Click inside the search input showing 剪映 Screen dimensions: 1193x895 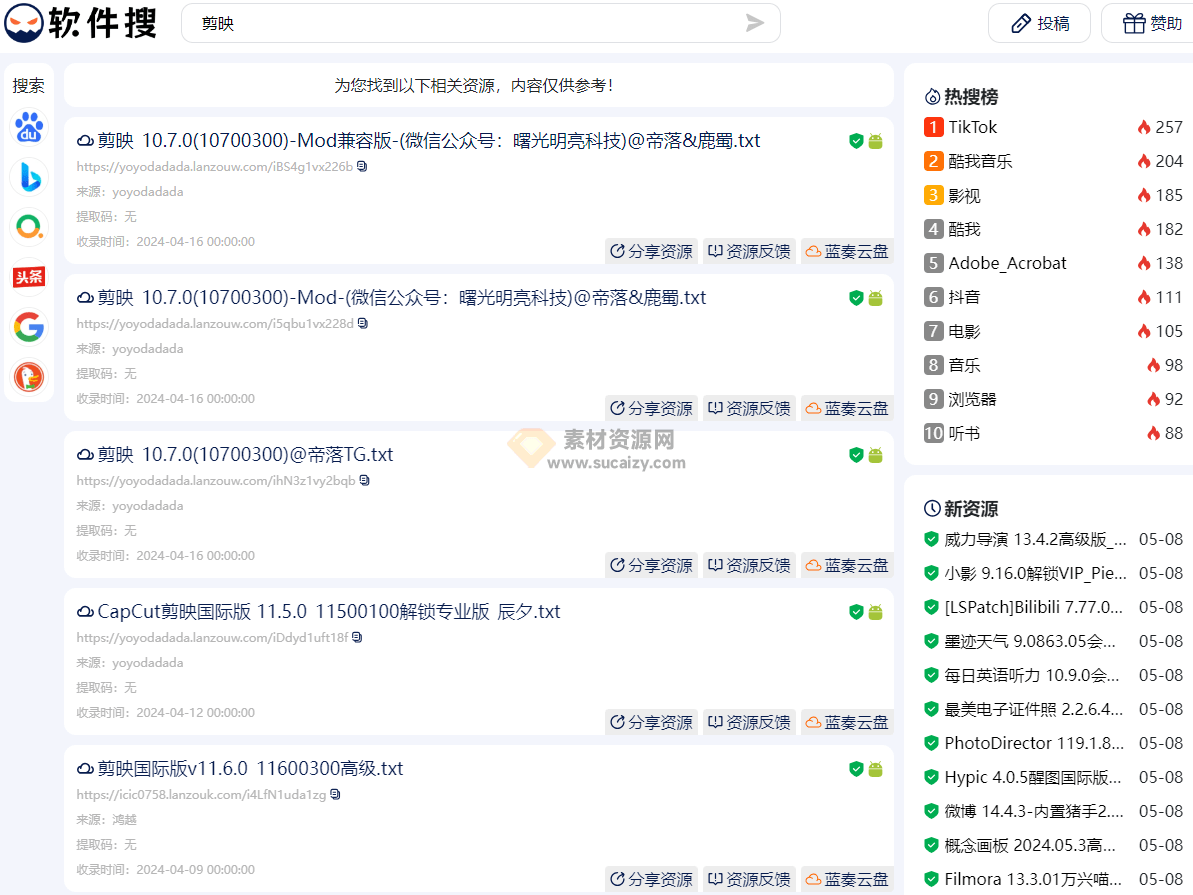[400, 23]
